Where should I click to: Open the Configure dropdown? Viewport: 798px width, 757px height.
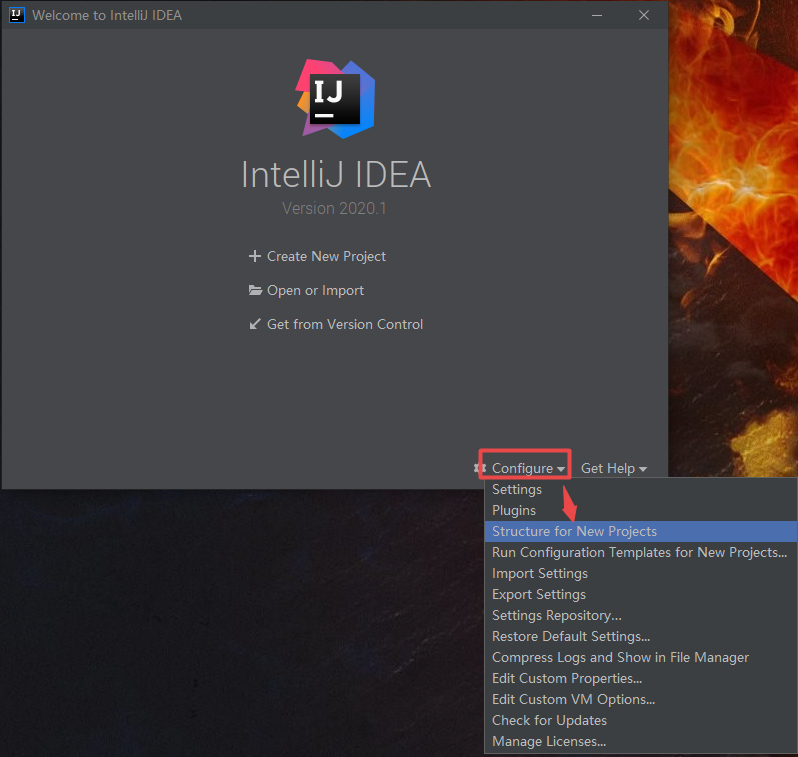point(528,468)
